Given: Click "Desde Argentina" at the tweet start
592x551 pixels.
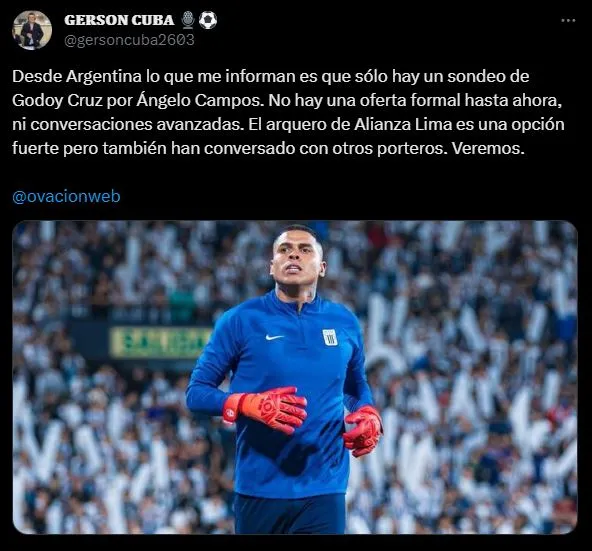Looking at the screenshot, I should [77, 77].
